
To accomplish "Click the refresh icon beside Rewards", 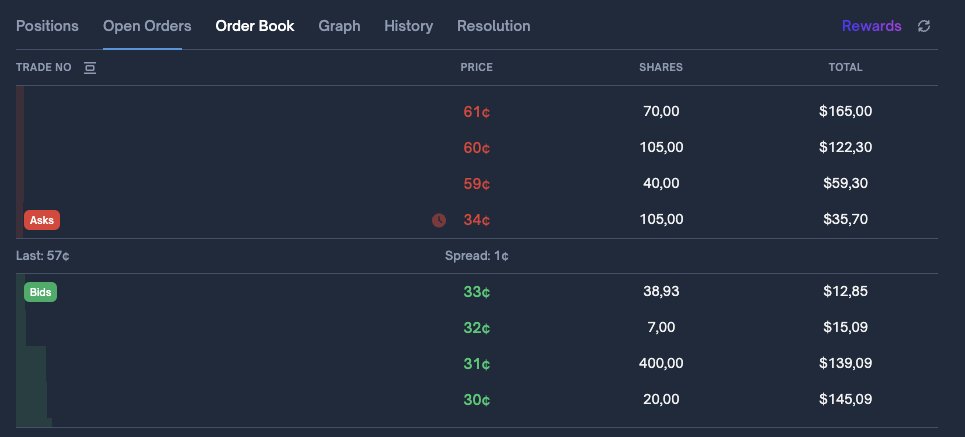I will tap(924, 26).
